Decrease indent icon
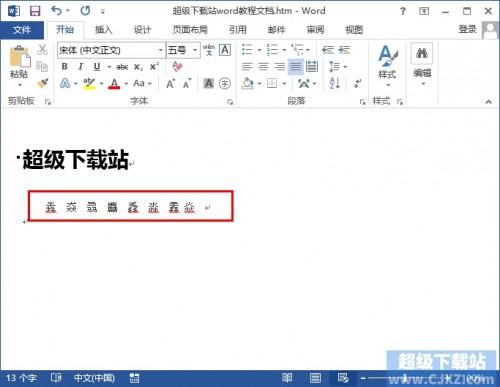This screenshot has width=500, height=387. [328, 50]
